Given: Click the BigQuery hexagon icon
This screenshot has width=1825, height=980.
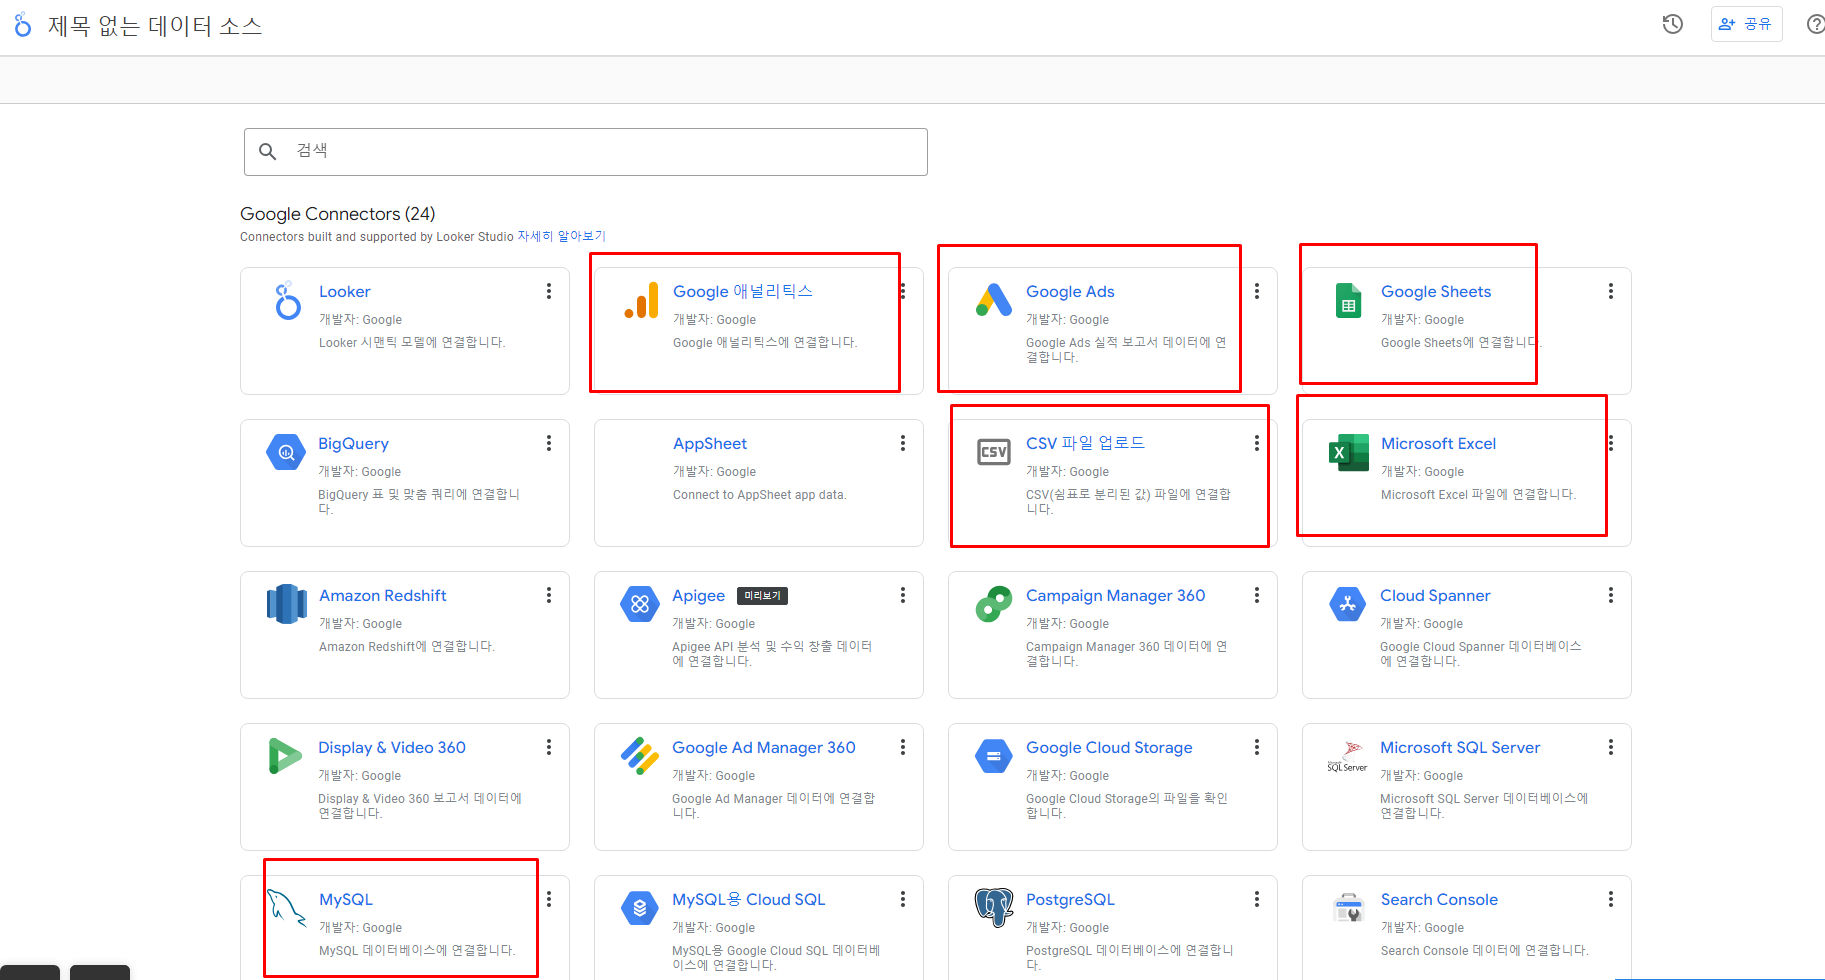Looking at the screenshot, I should pos(286,452).
